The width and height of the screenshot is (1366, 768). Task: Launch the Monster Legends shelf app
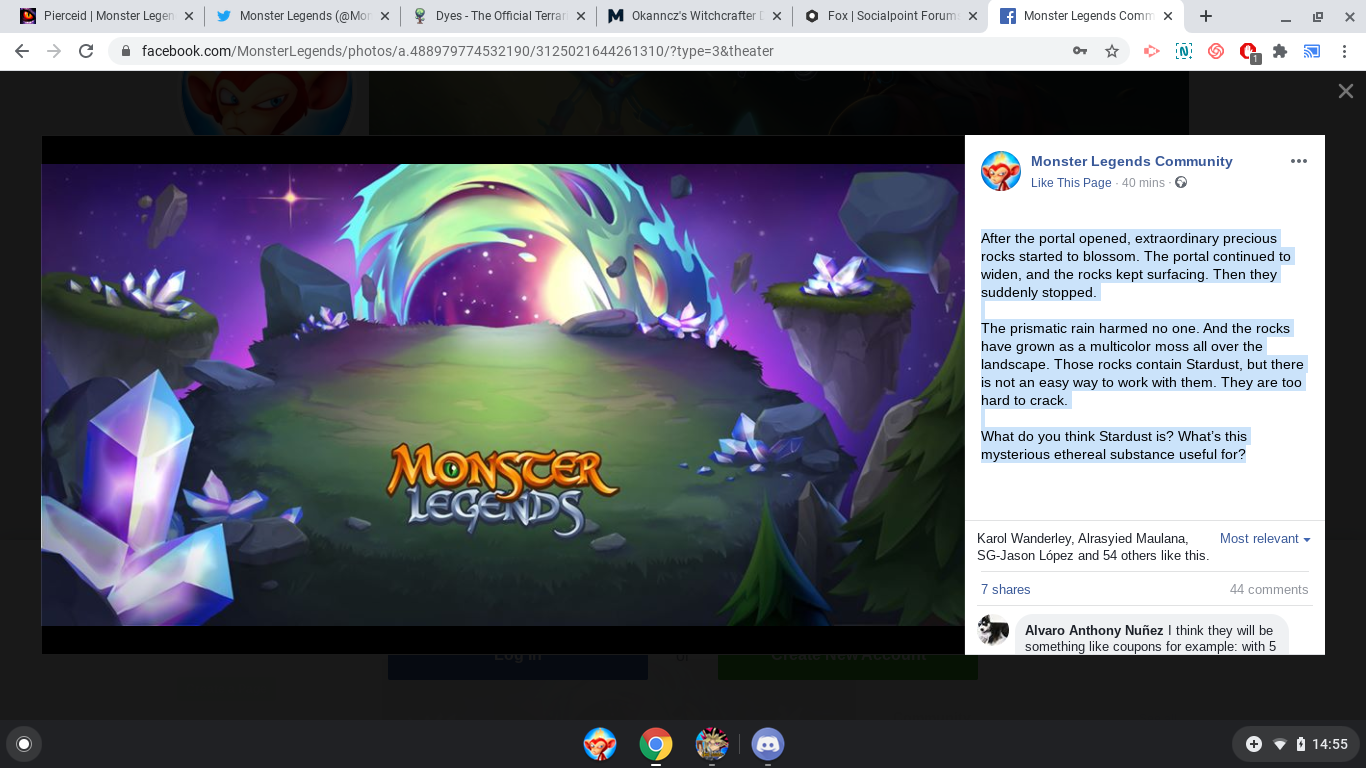[x=600, y=744]
